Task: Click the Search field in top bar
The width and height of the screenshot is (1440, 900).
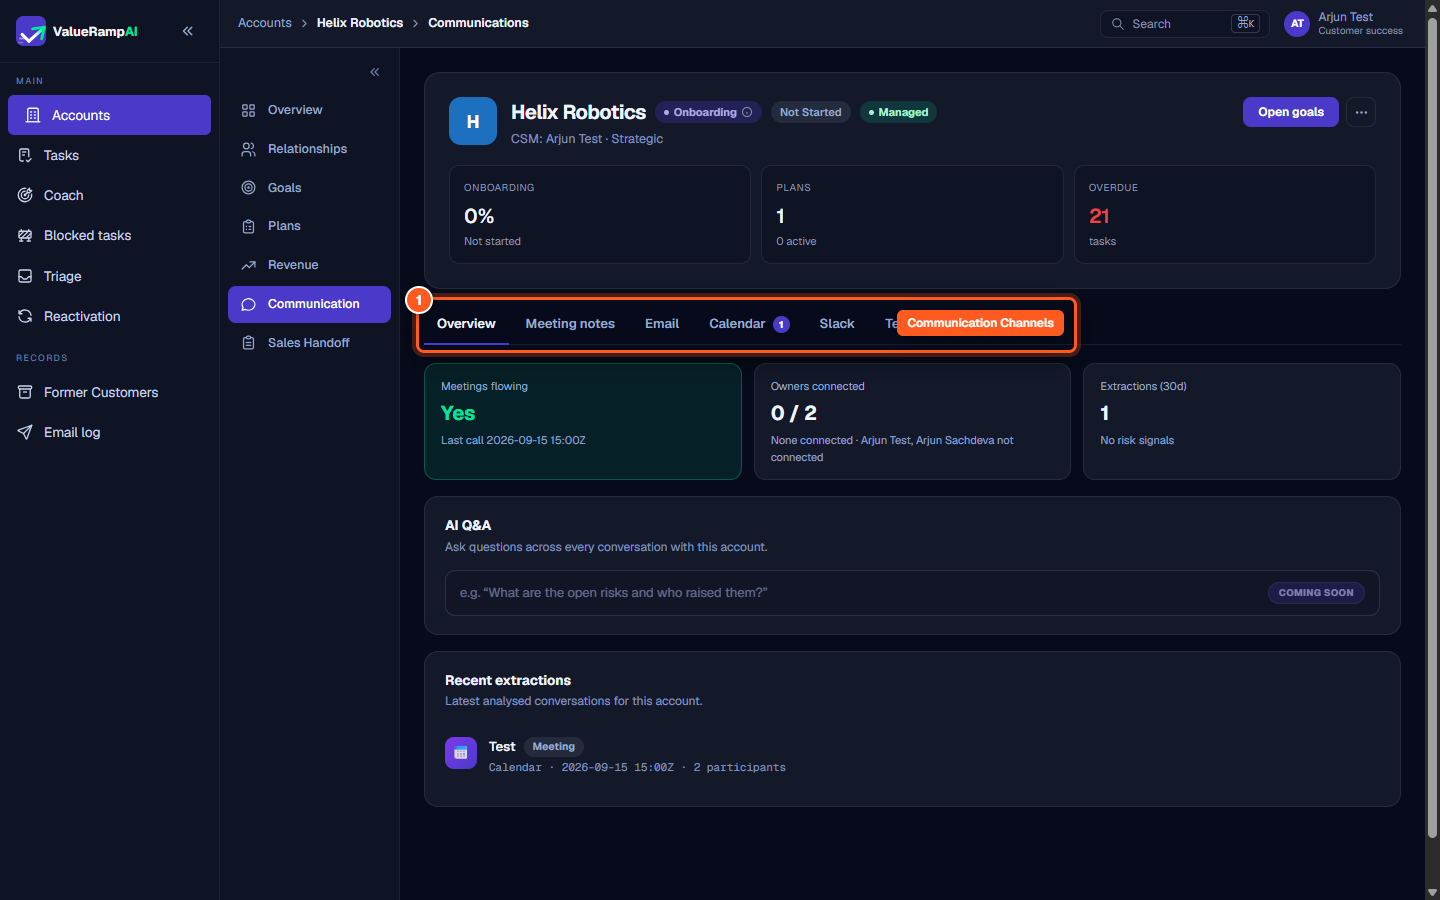Action: [1185, 24]
